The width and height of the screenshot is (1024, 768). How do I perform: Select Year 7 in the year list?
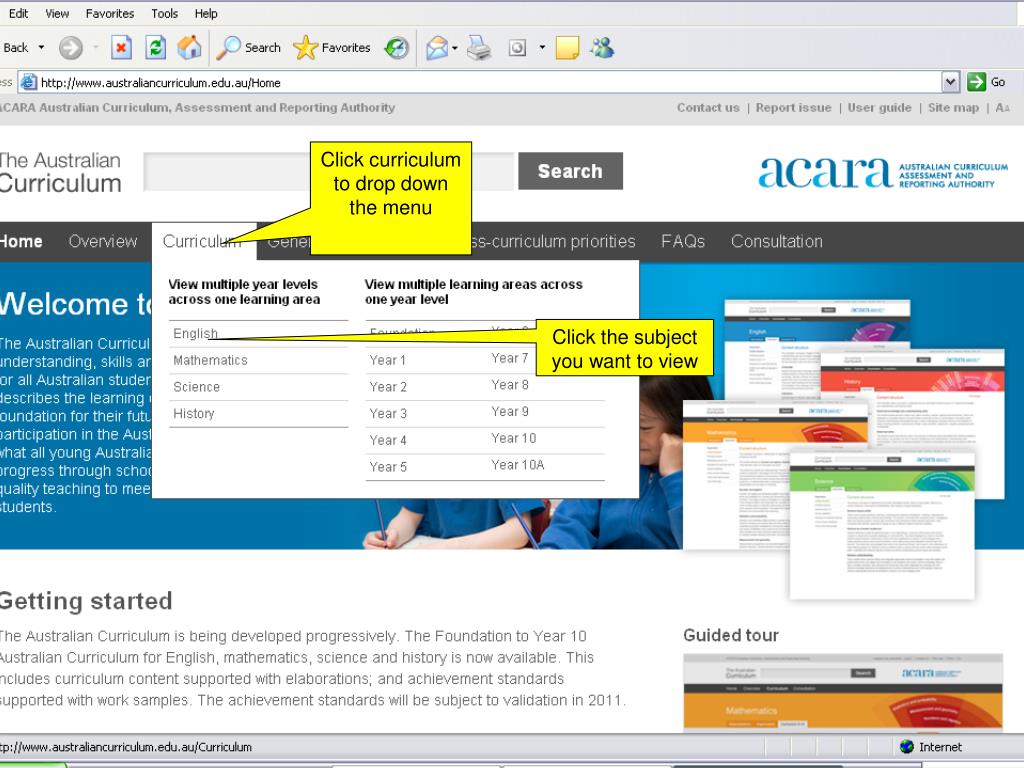[x=510, y=359]
